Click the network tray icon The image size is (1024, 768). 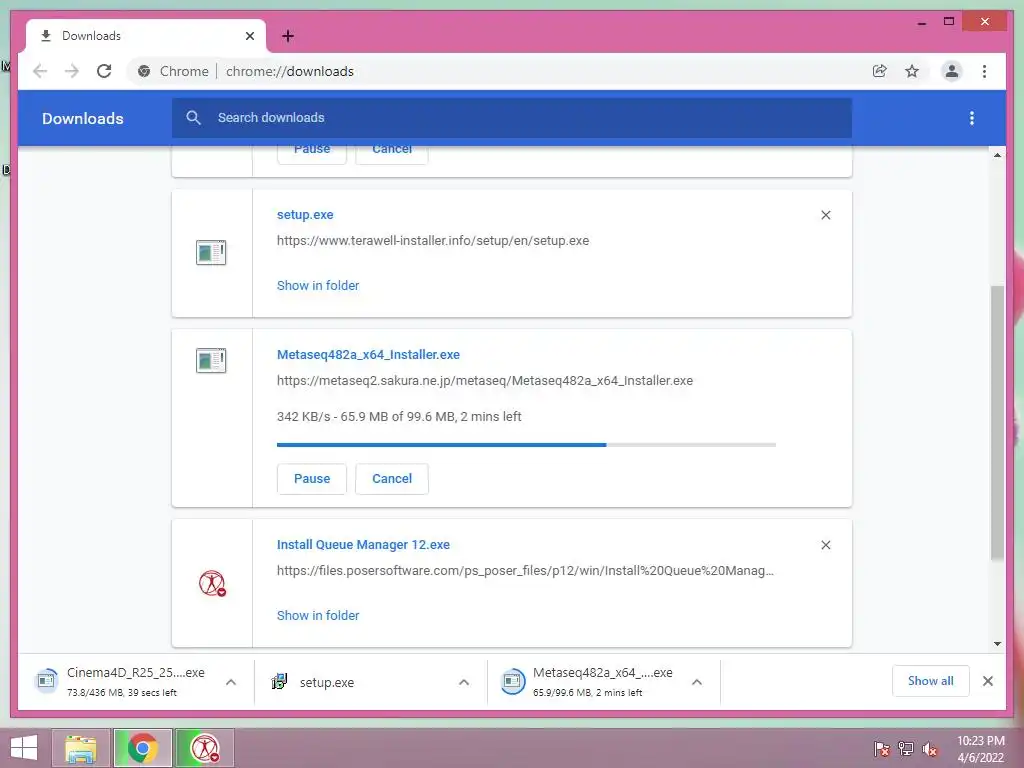click(906, 749)
